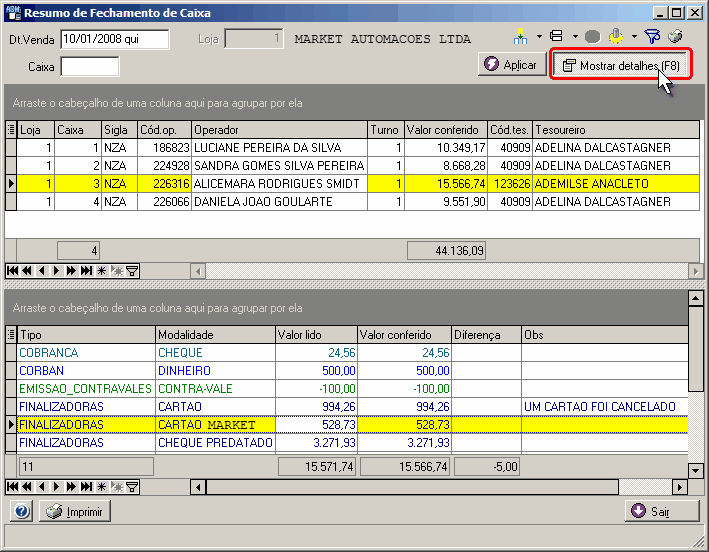Click ADEMILSE ANACLETO tesoureiro cell
Screen dimensions: 709x552
616,184
